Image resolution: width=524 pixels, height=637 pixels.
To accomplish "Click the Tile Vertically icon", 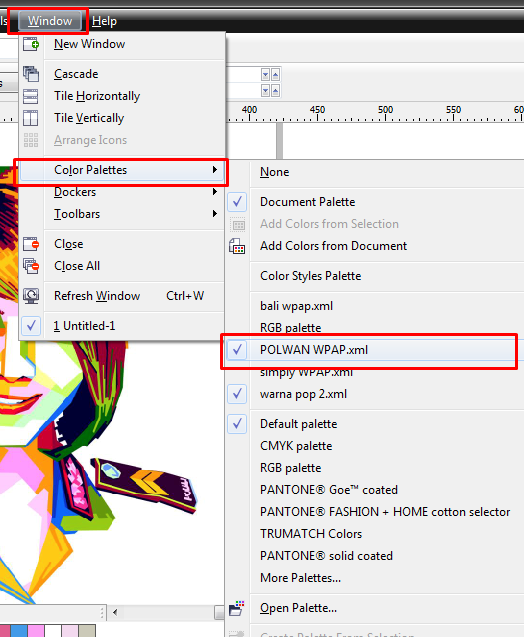I will [x=31, y=118].
